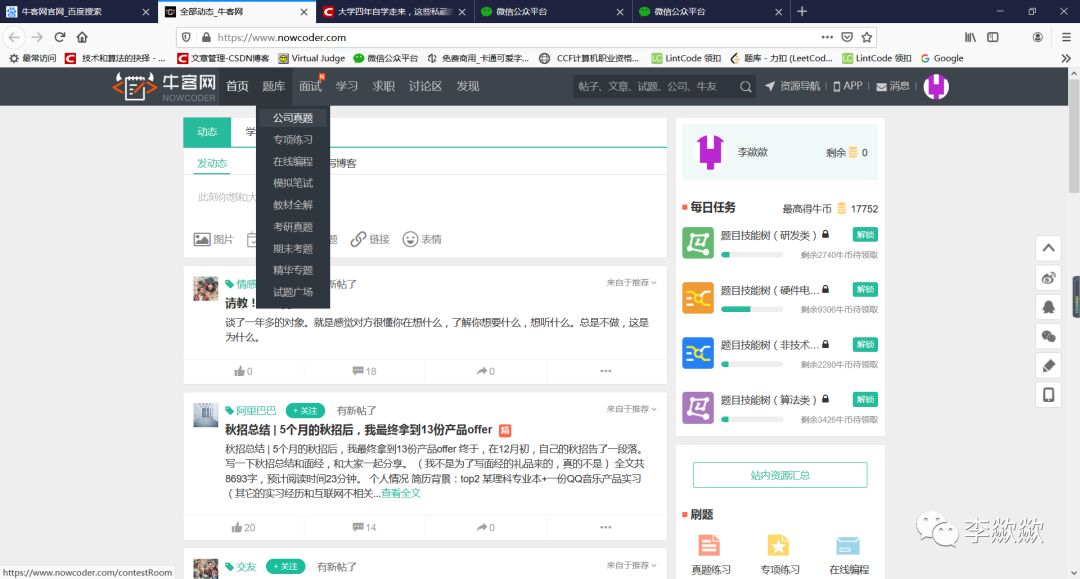Open the mobile app icon in the sidebar
The width and height of the screenshot is (1080, 579).
click(1048, 394)
